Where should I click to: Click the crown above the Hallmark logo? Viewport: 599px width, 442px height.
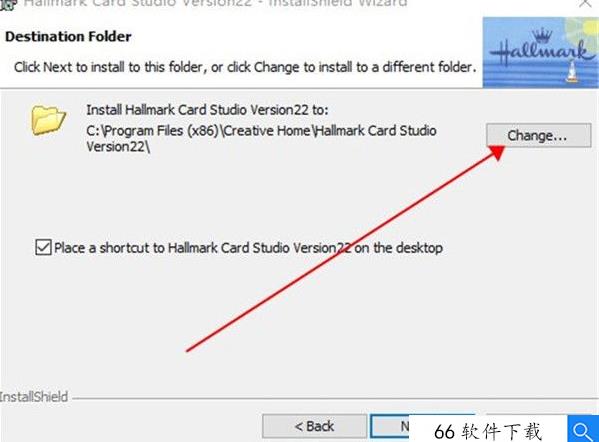[542, 36]
